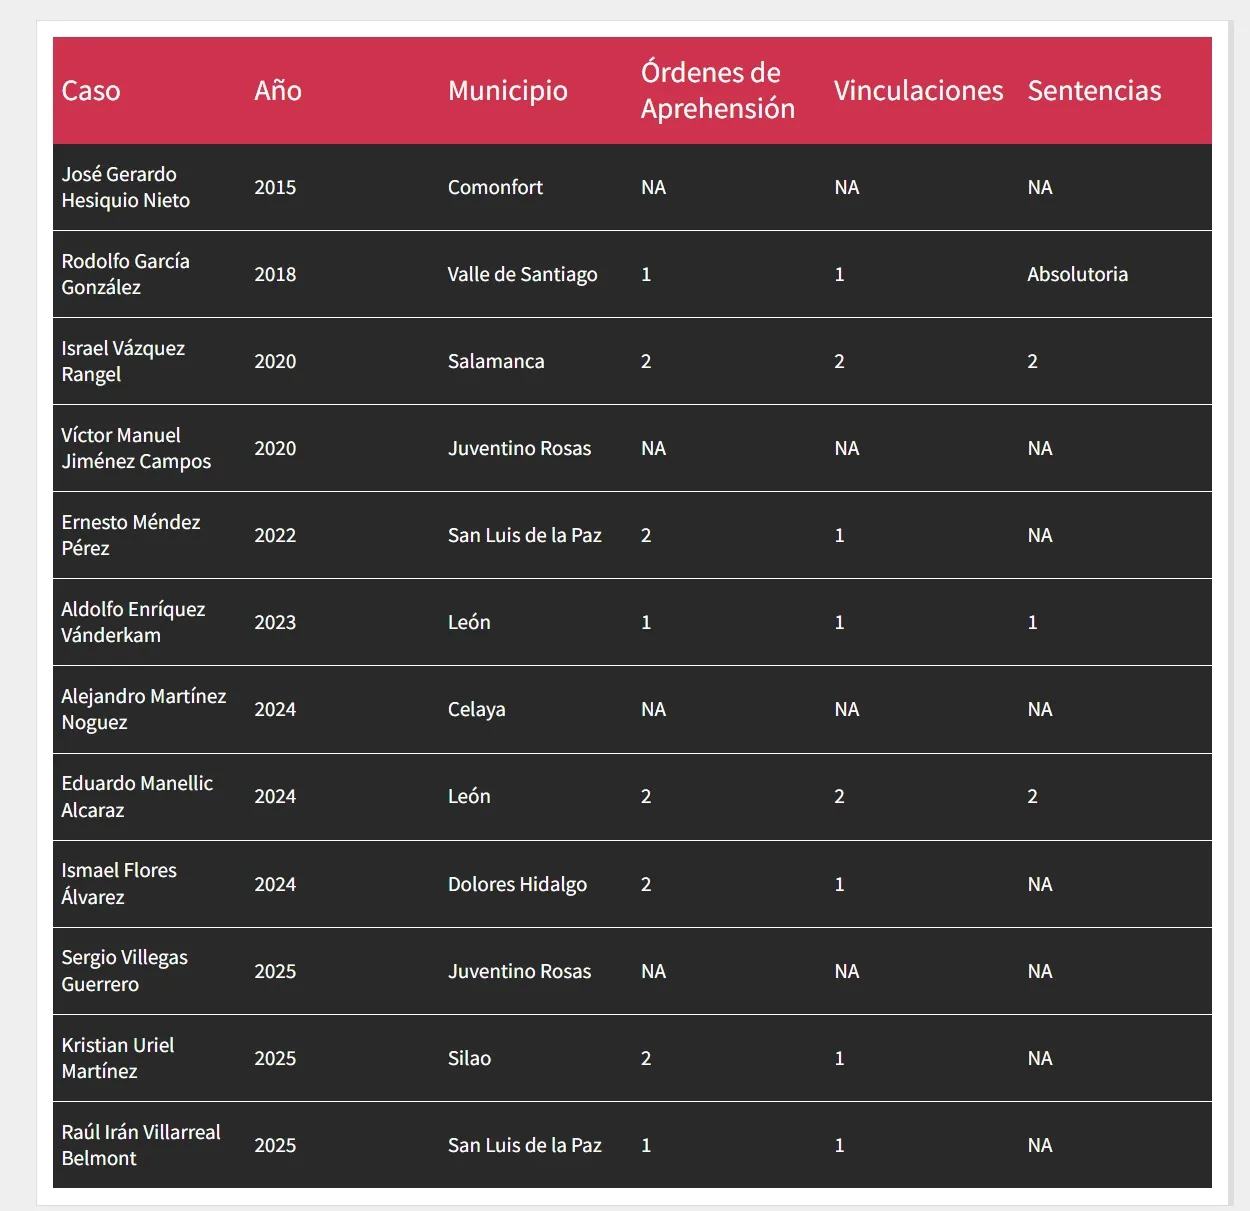Click the Silao municipality cell
1250x1211 pixels.
pos(470,1058)
